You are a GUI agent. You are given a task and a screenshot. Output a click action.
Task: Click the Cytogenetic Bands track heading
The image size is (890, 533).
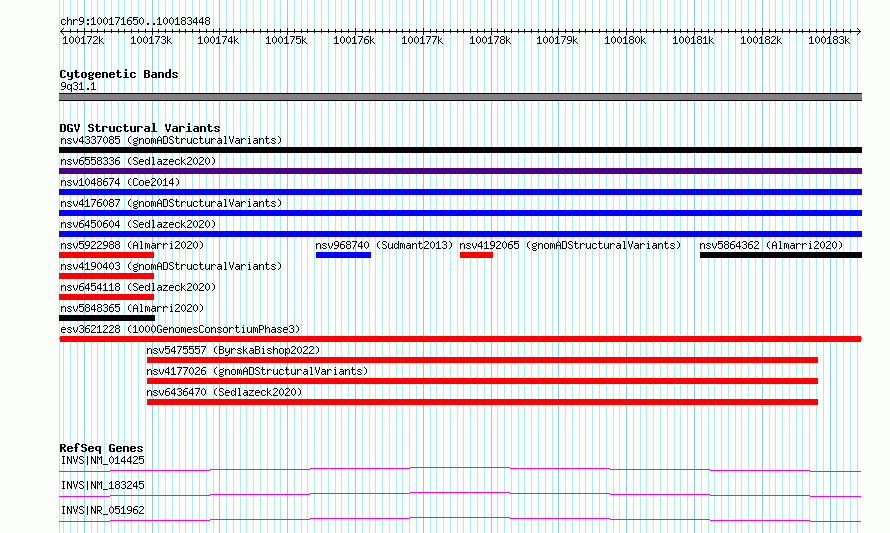(119, 74)
